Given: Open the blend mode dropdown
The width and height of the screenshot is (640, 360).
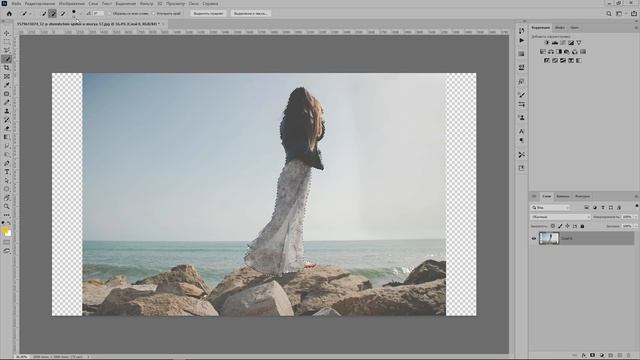Looking at the screenshot, I should click(560, 217).
